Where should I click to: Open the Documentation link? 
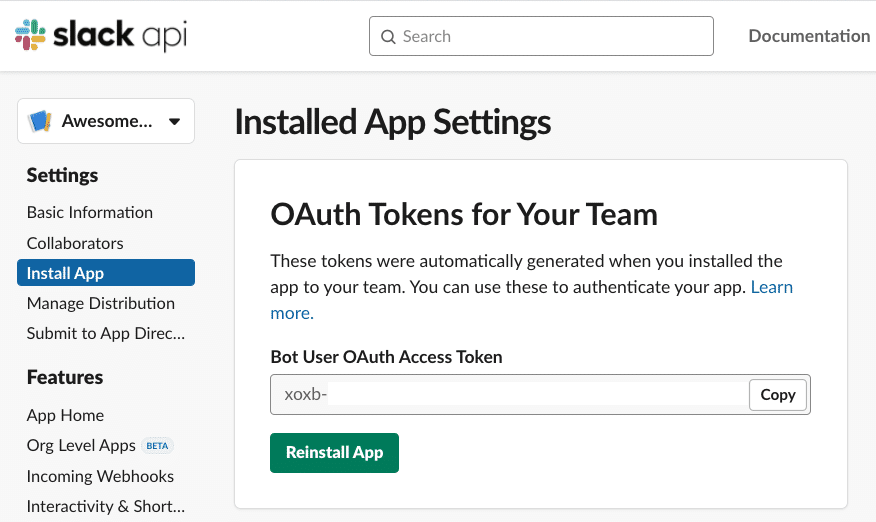[x=809, y=36]
